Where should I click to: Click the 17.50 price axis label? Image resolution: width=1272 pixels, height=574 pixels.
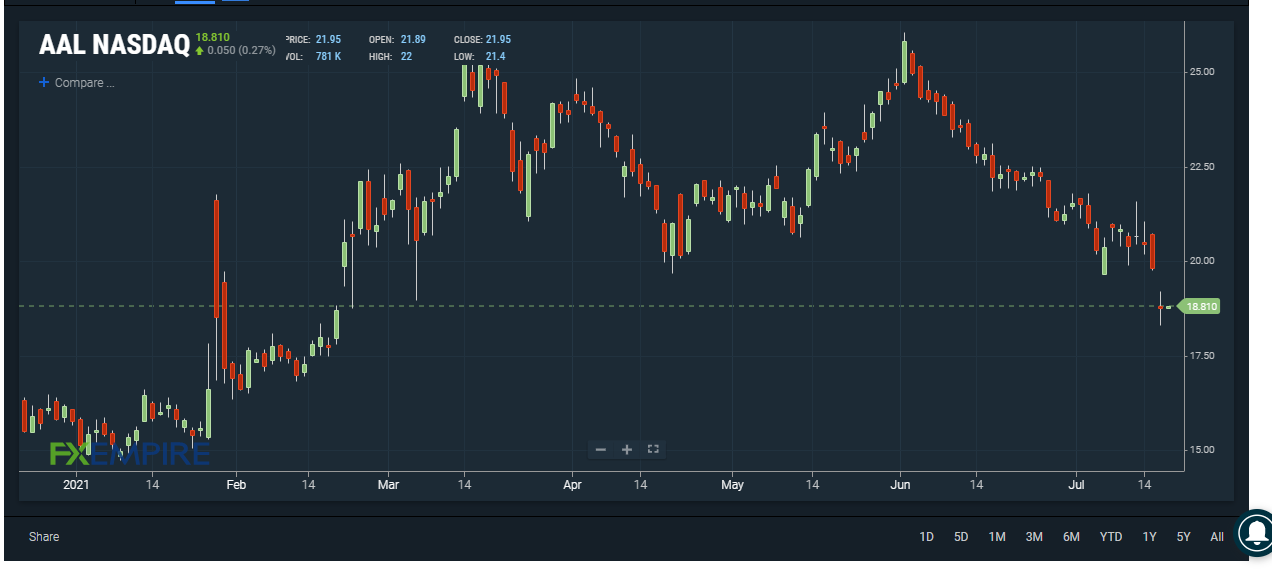click(1201, 356)
